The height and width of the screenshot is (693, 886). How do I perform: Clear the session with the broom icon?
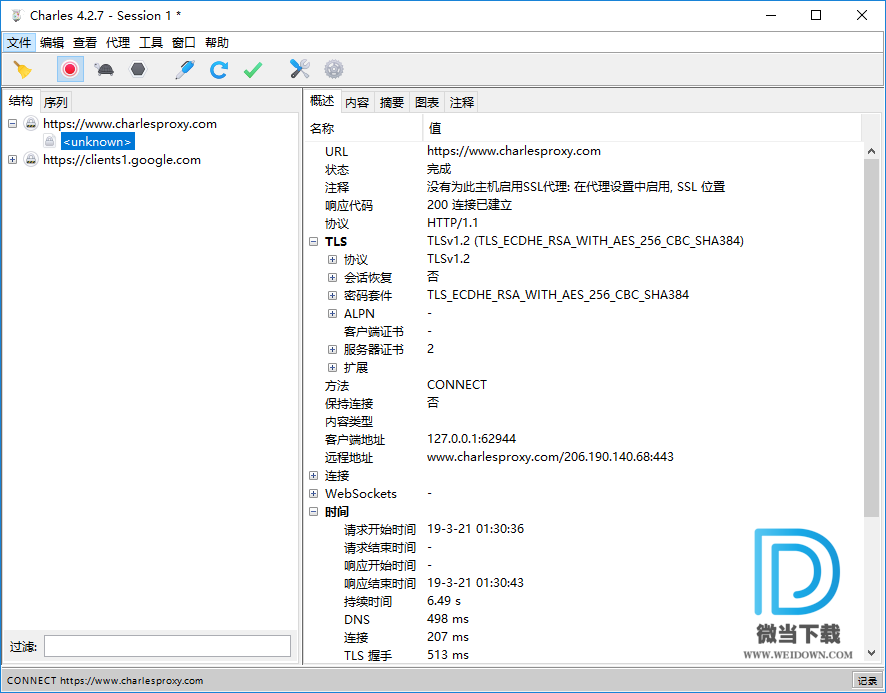(23, 70)
